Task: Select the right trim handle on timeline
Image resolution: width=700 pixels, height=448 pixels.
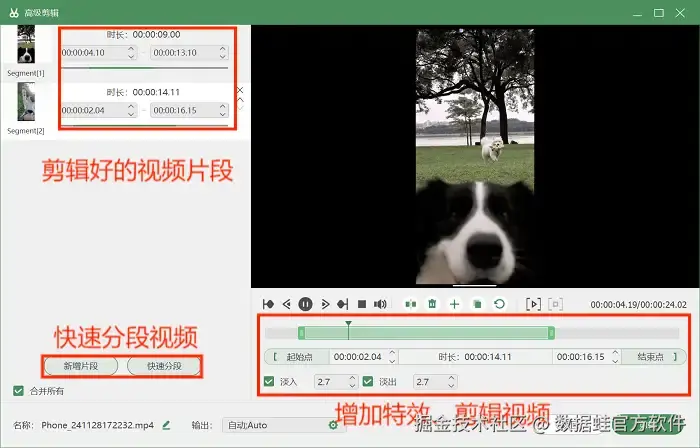Action: pos(552,333)
